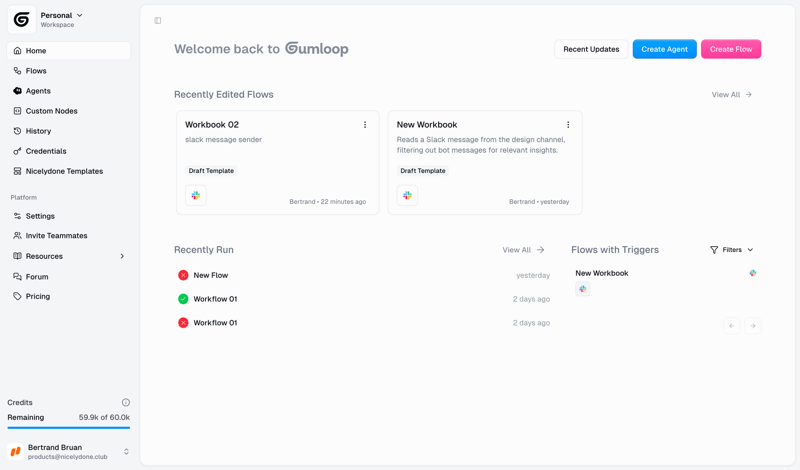Screen dimensions: 800x470
Task: Open Flows in sidebar
Action: coord(68,70)
